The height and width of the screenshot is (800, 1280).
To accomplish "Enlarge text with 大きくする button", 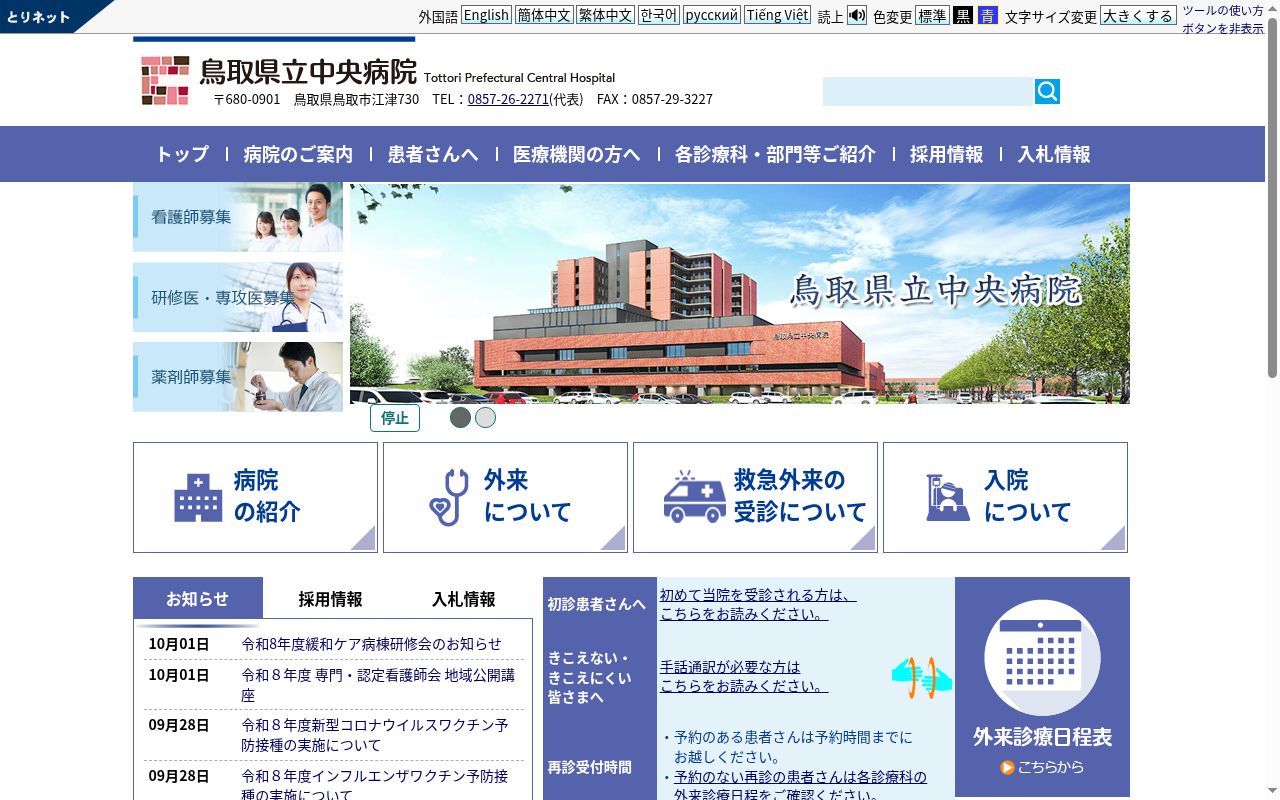I will (x=1138, y=15).
